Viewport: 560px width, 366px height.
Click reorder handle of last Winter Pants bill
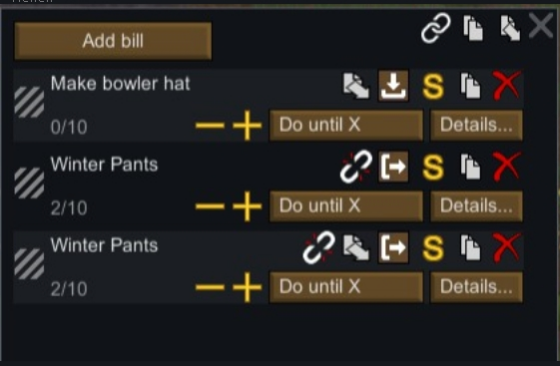coord(29,264)
